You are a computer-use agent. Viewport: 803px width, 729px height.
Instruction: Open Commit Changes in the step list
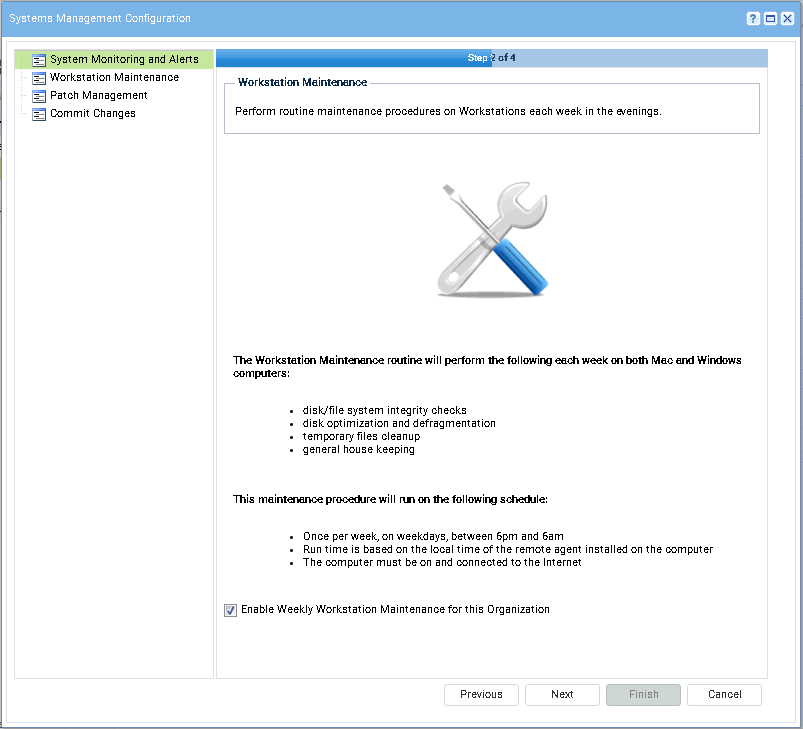click(x=93, y=113)
